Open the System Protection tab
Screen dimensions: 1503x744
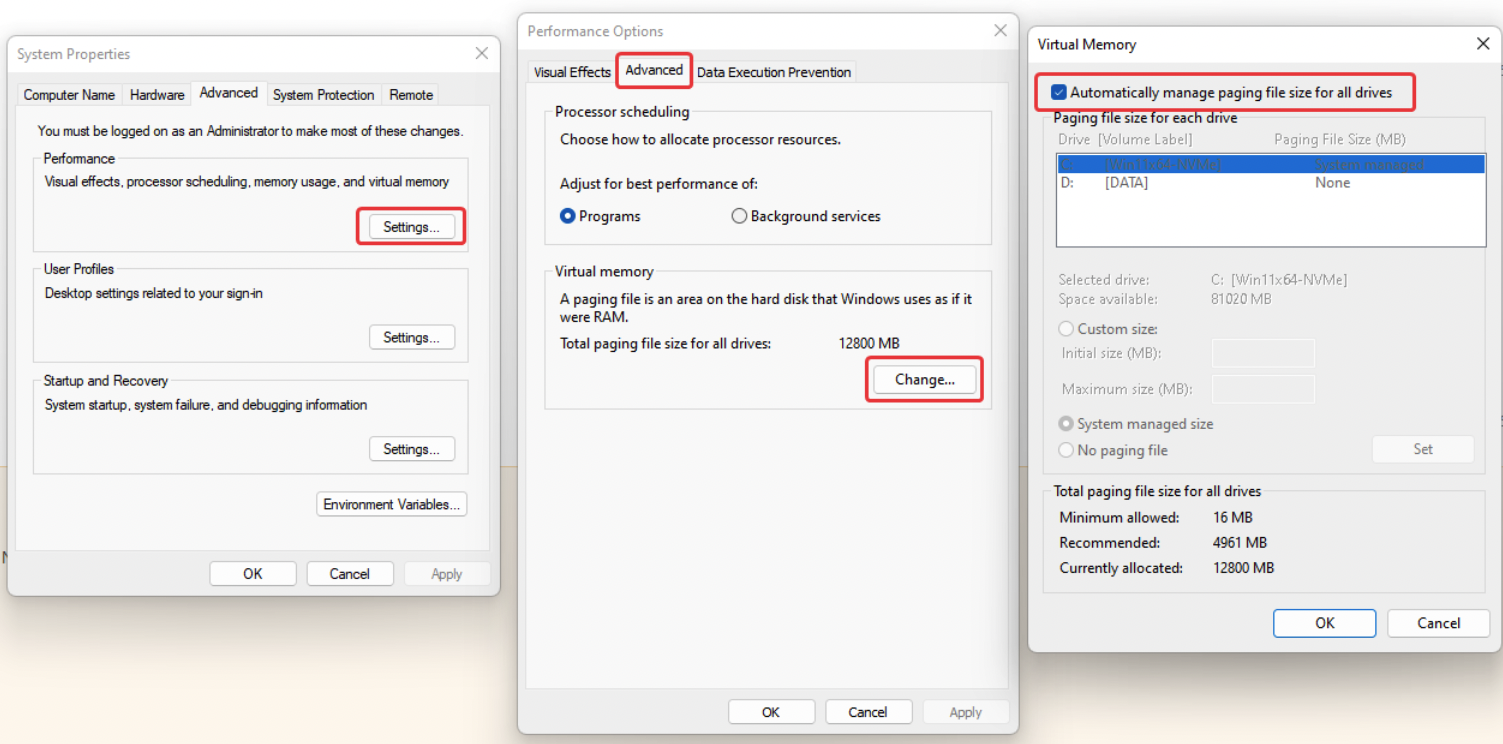(323, 95)
